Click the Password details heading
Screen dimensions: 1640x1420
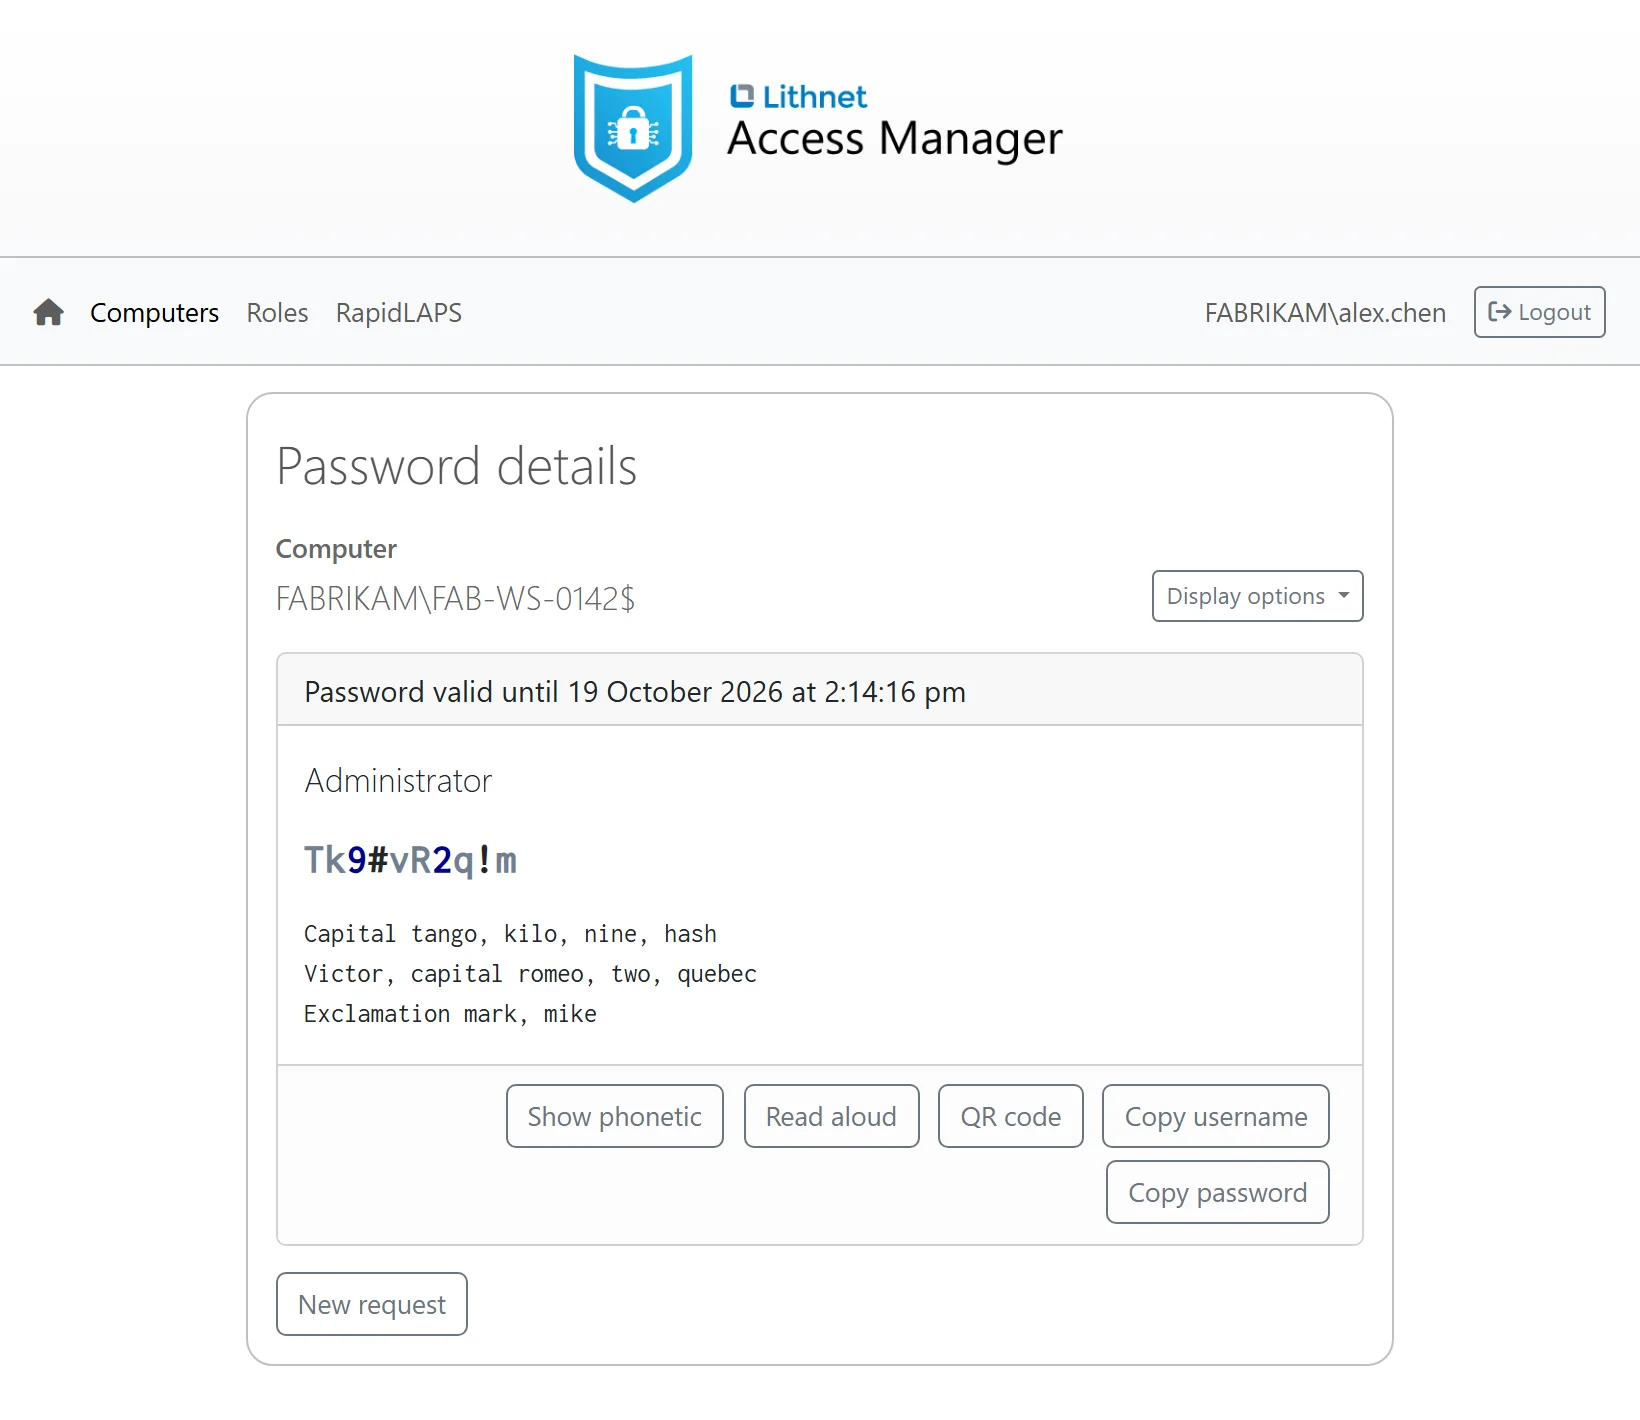pos(456,466)
